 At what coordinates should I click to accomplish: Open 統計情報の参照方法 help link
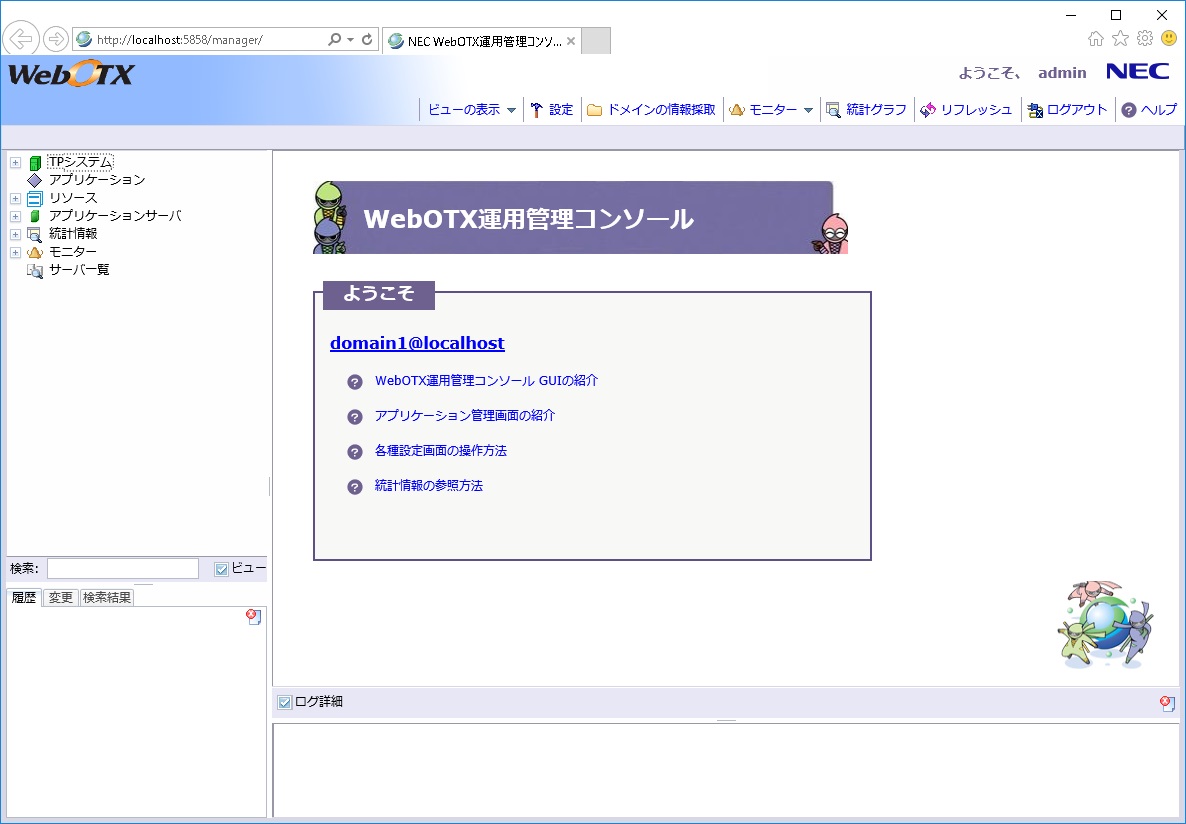428,486
